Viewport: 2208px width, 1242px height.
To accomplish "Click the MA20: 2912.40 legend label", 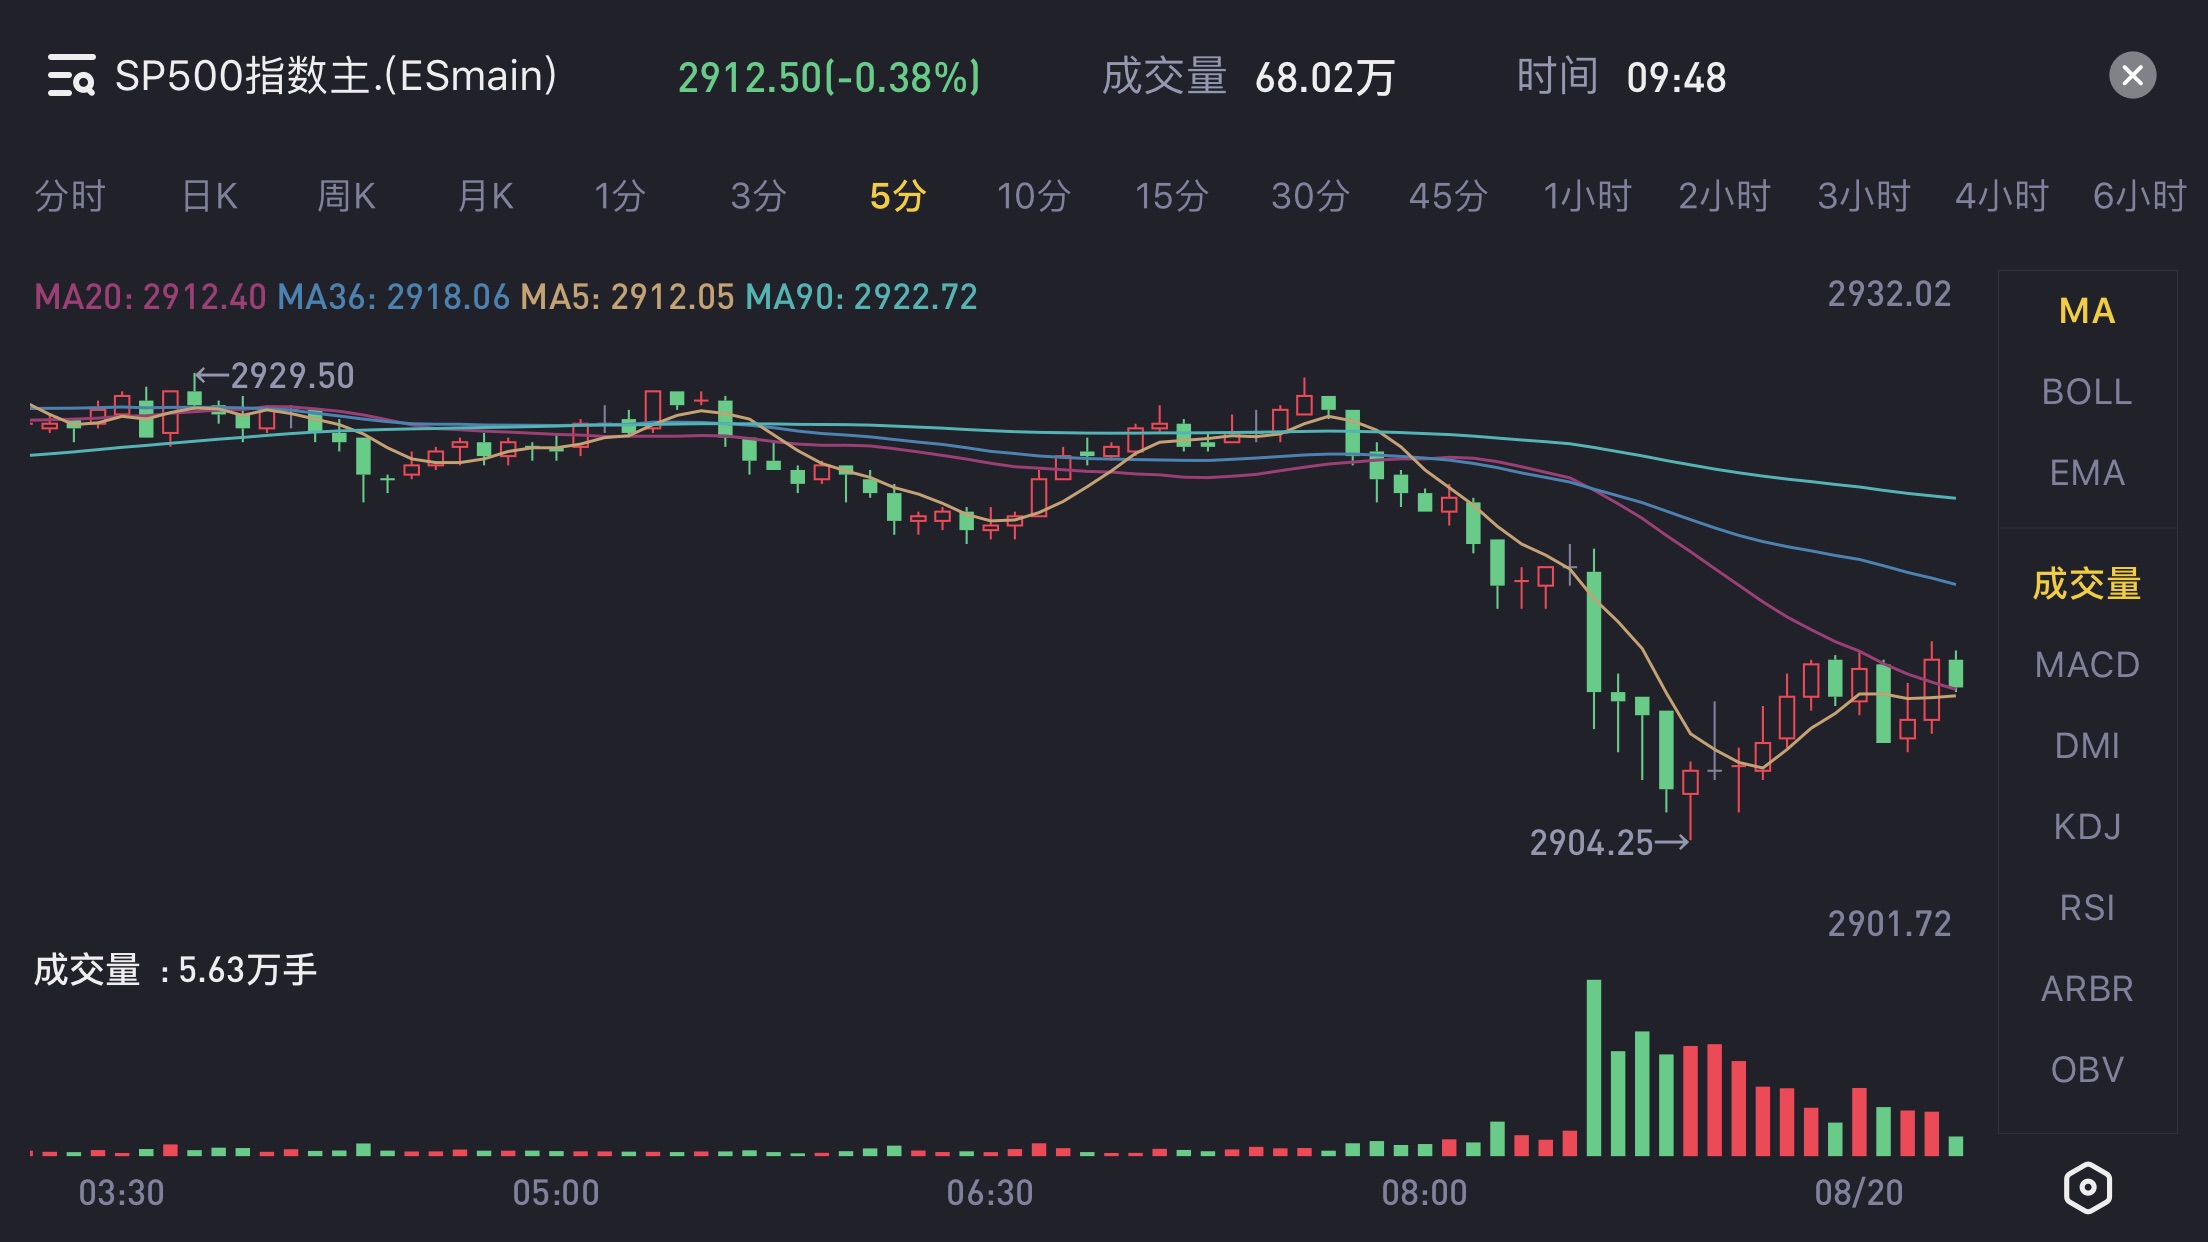I will pyautogui.click(x=150, y=297).
